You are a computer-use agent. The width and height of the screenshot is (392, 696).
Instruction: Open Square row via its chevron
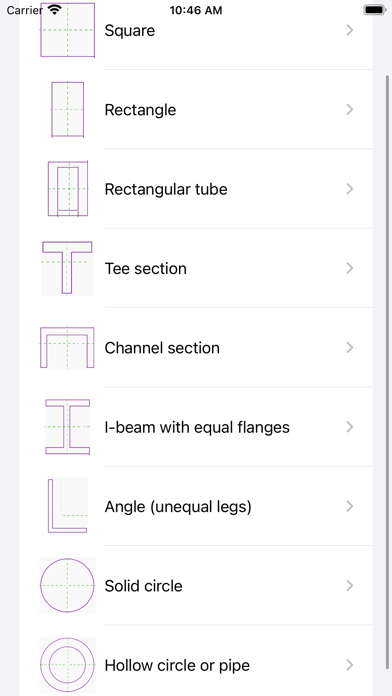pos(350,30)
